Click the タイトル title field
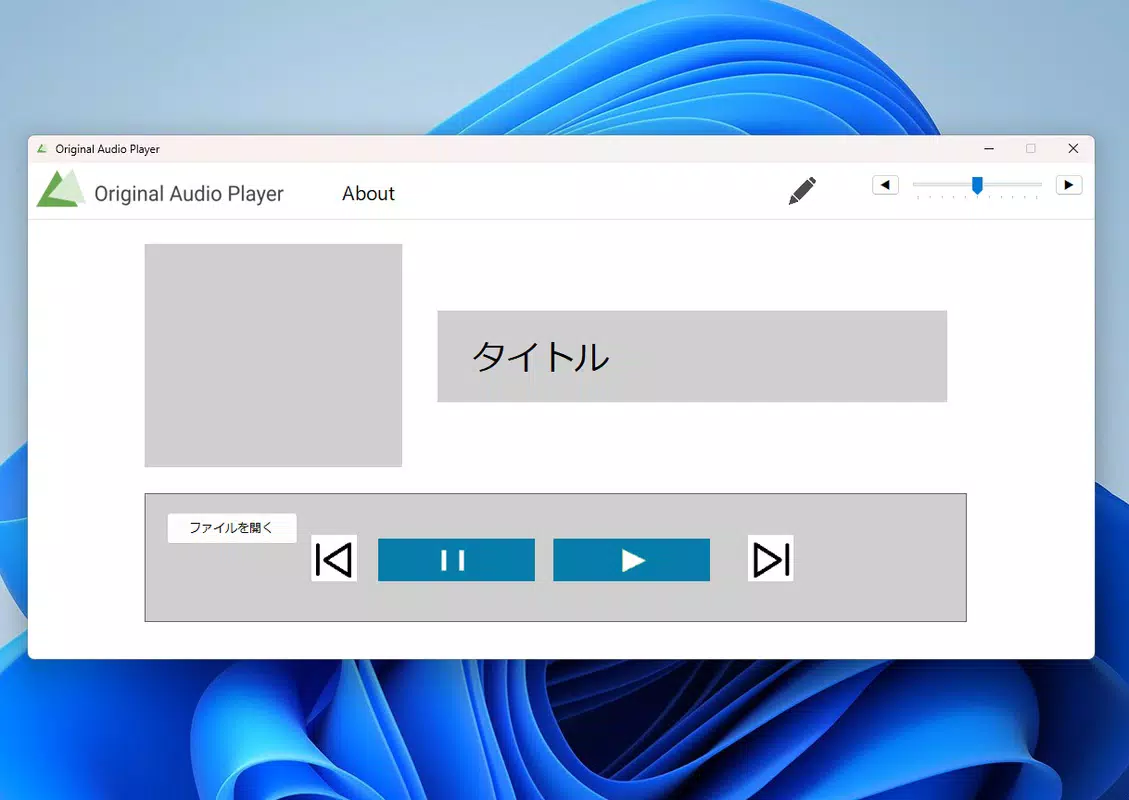 point(692,356)
